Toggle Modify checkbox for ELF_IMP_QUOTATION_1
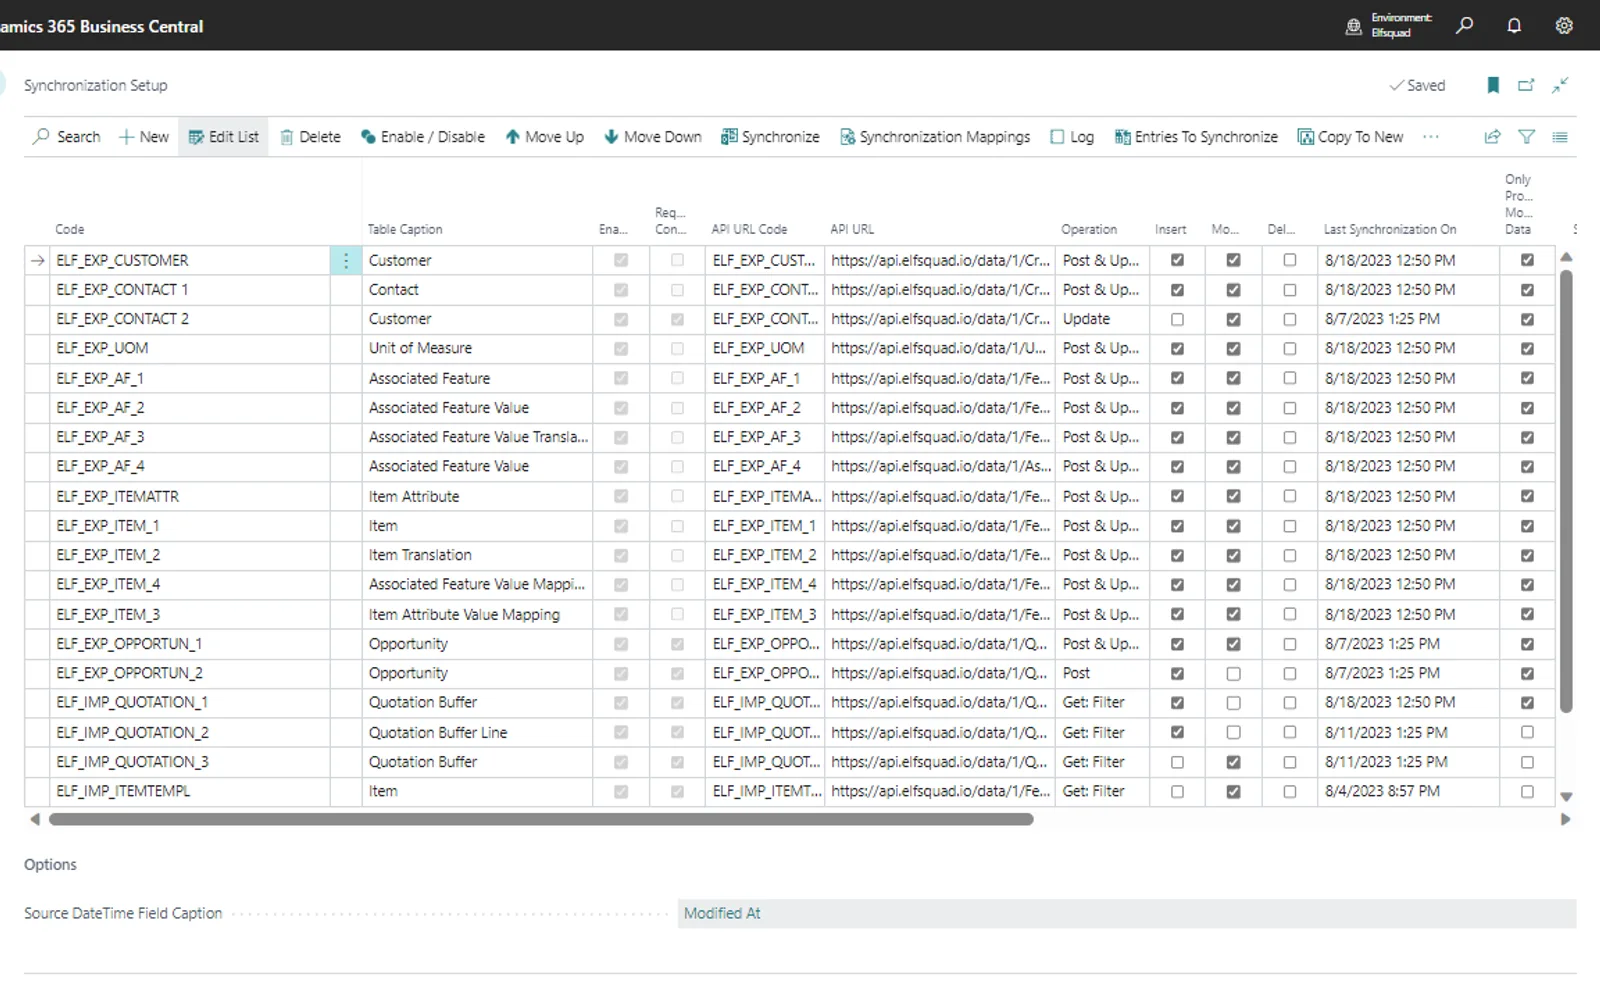Screen dimensions: 1600x1000 1233,703
